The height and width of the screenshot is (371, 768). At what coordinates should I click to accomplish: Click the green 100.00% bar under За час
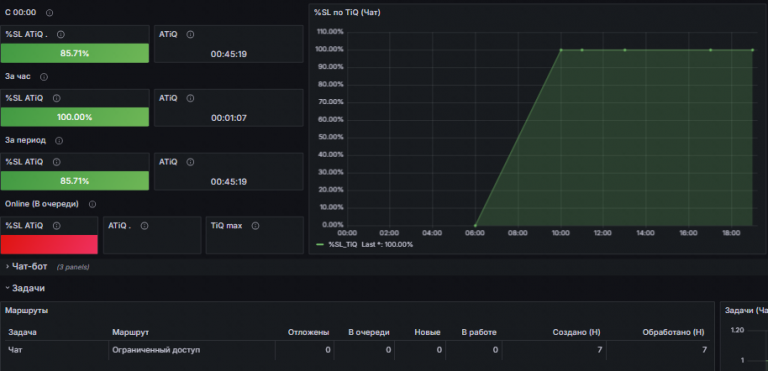point(75,117)
